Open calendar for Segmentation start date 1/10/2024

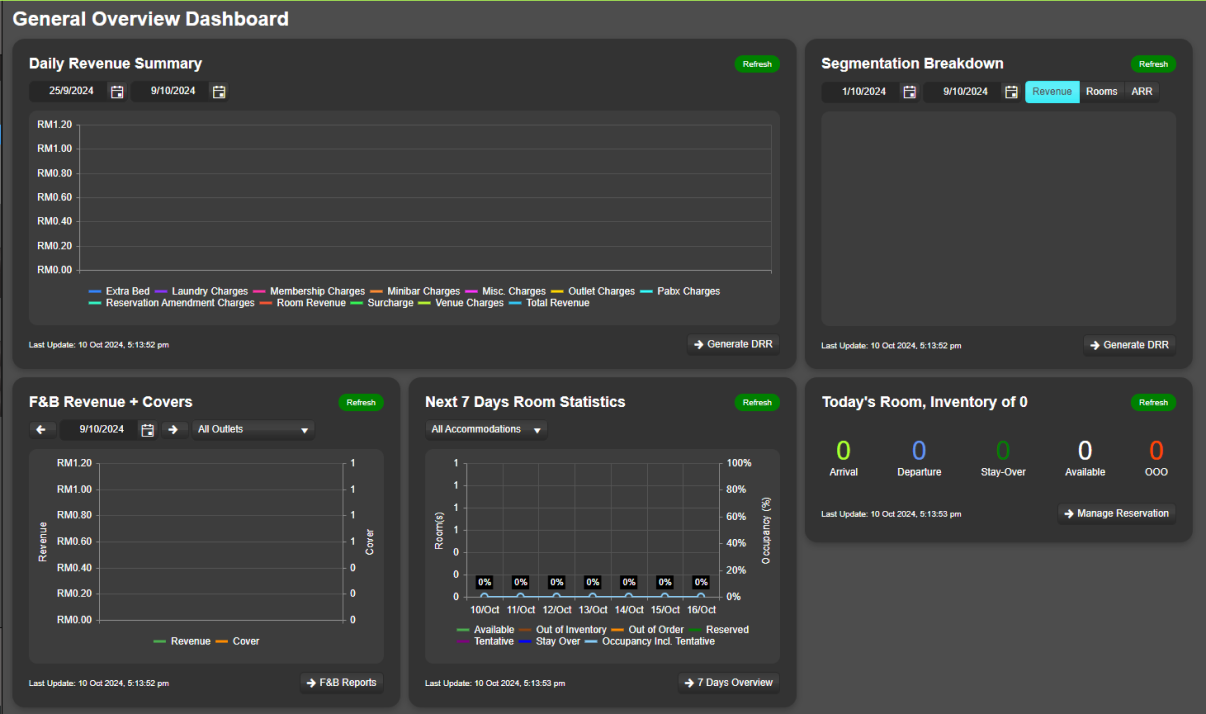point(909,92)
